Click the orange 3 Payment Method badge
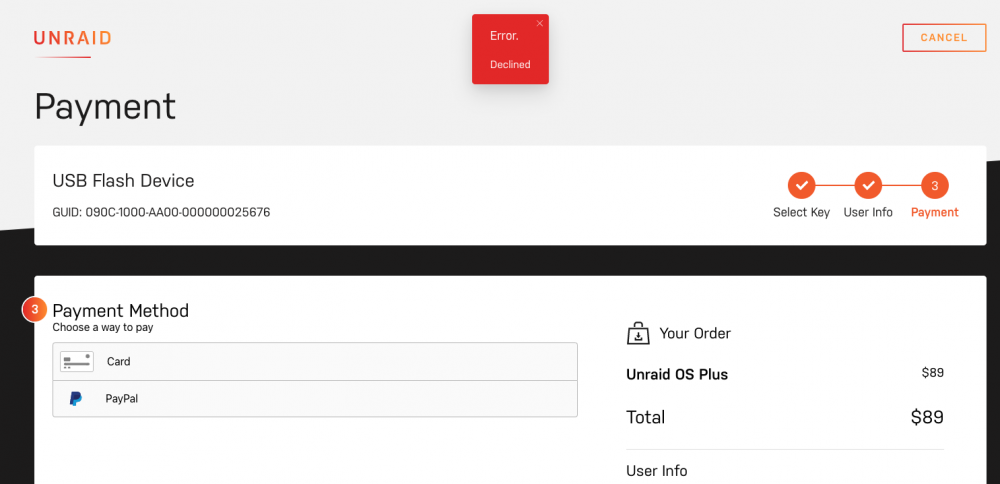 (35, 310)
